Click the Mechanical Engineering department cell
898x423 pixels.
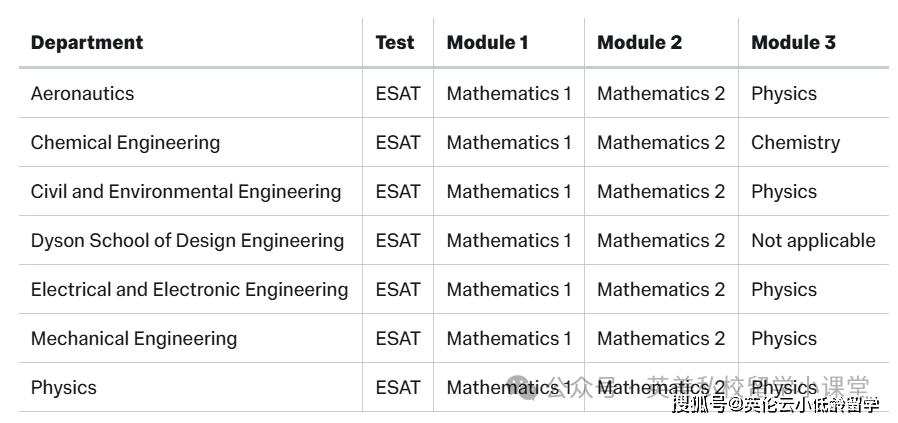point(134,339)
